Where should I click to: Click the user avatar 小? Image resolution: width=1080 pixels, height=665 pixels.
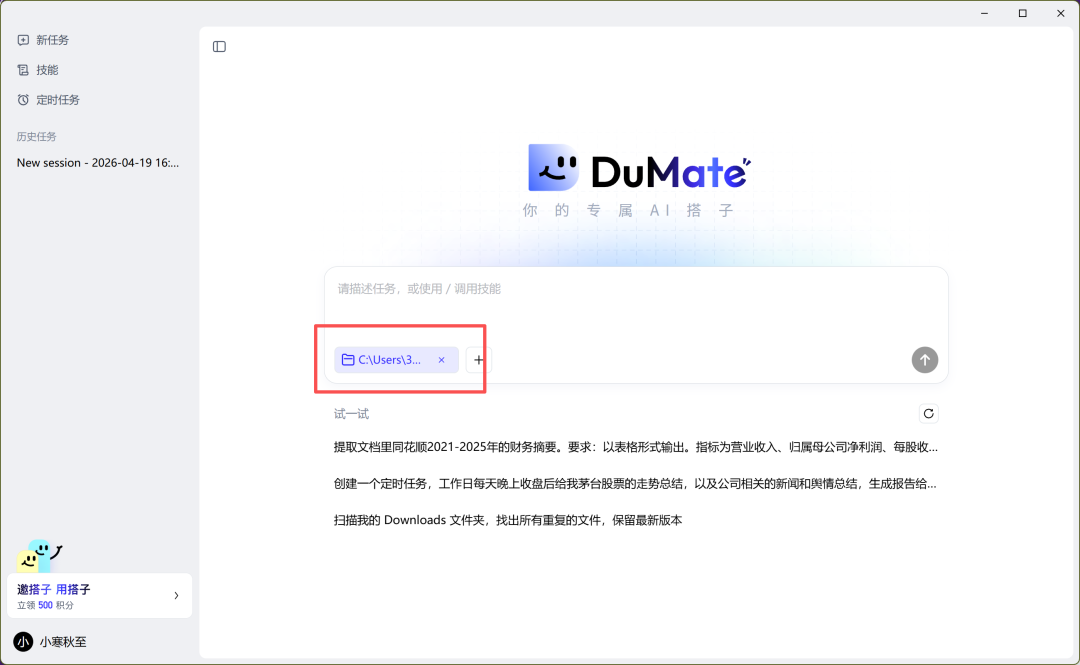pyautogui.click(x=23, y=642)
